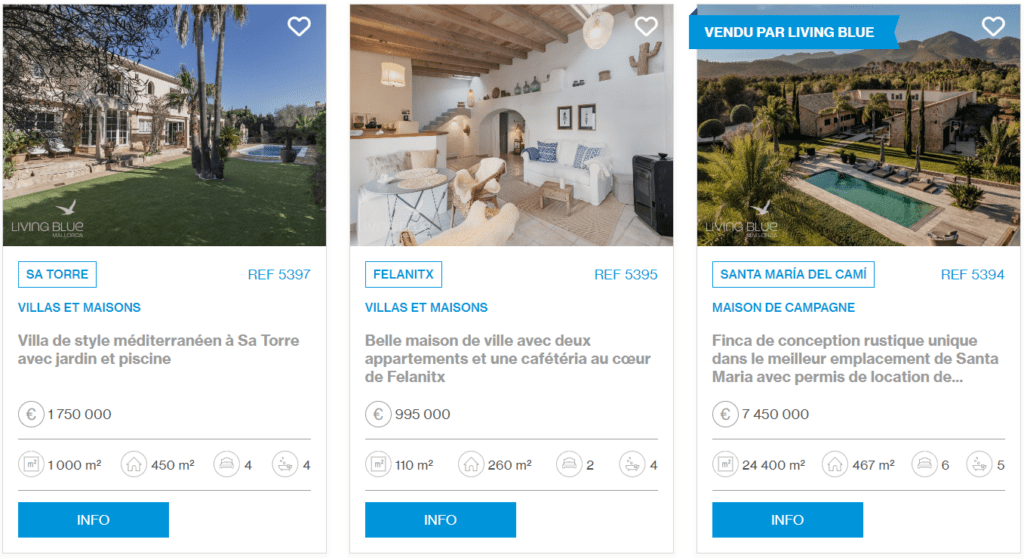Open the MAISON DE CAMPAGNE category link

click(783, 307)
